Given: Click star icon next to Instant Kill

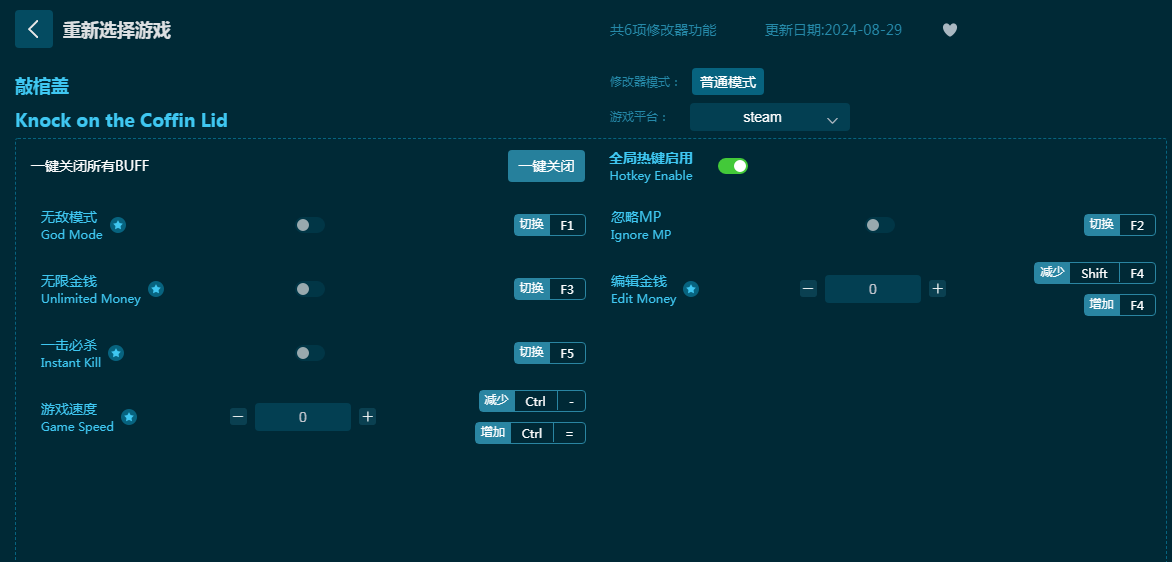Looking at the screenshot, I should point(116,353).
